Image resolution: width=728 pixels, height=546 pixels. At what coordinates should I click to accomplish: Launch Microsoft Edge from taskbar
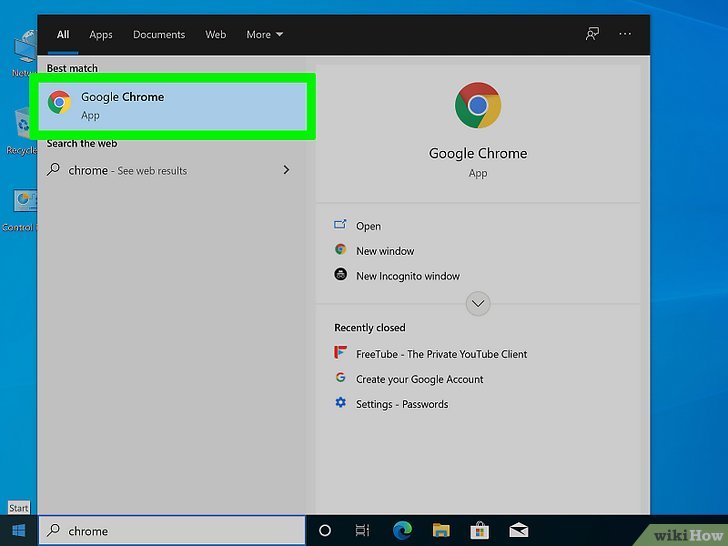point(402,531)
